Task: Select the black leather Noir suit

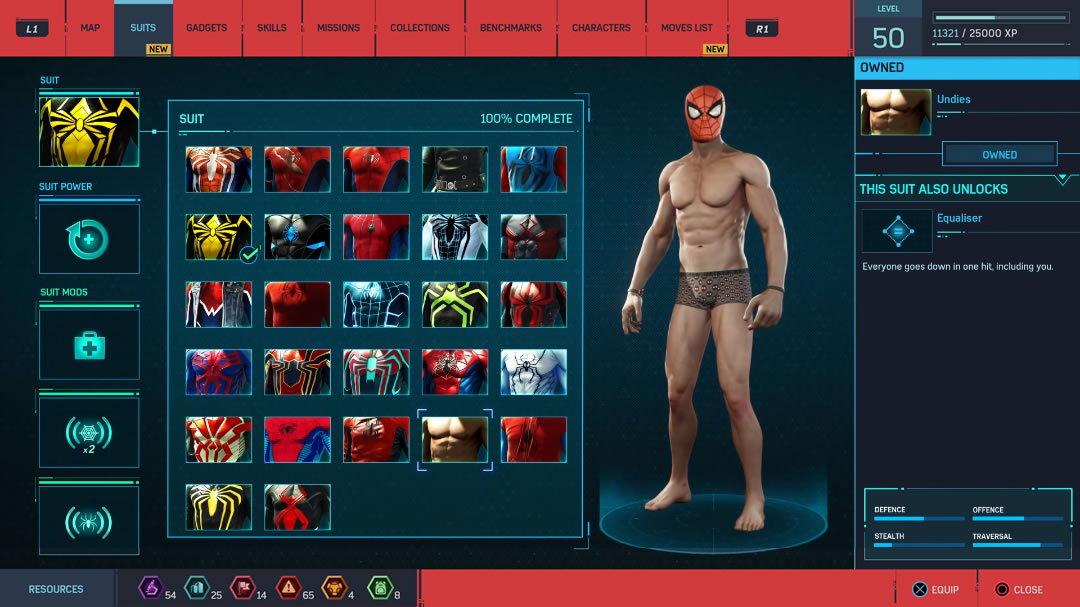Action: click(x=455, y=169)
